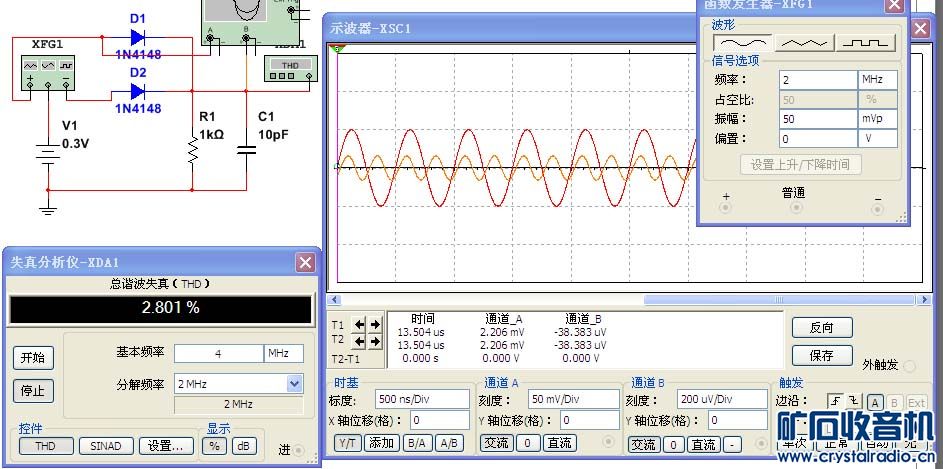The height and width of the screenshot is (469, 943).
Task: Click 设置上升/下降时间 button
Action: click(800, 164)
